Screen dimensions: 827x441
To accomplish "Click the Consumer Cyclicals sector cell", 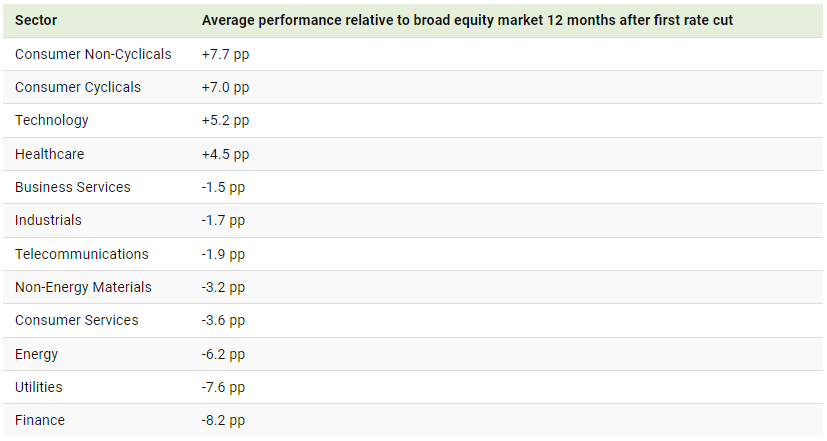I will pyautogui.click(x=78, y=88).
